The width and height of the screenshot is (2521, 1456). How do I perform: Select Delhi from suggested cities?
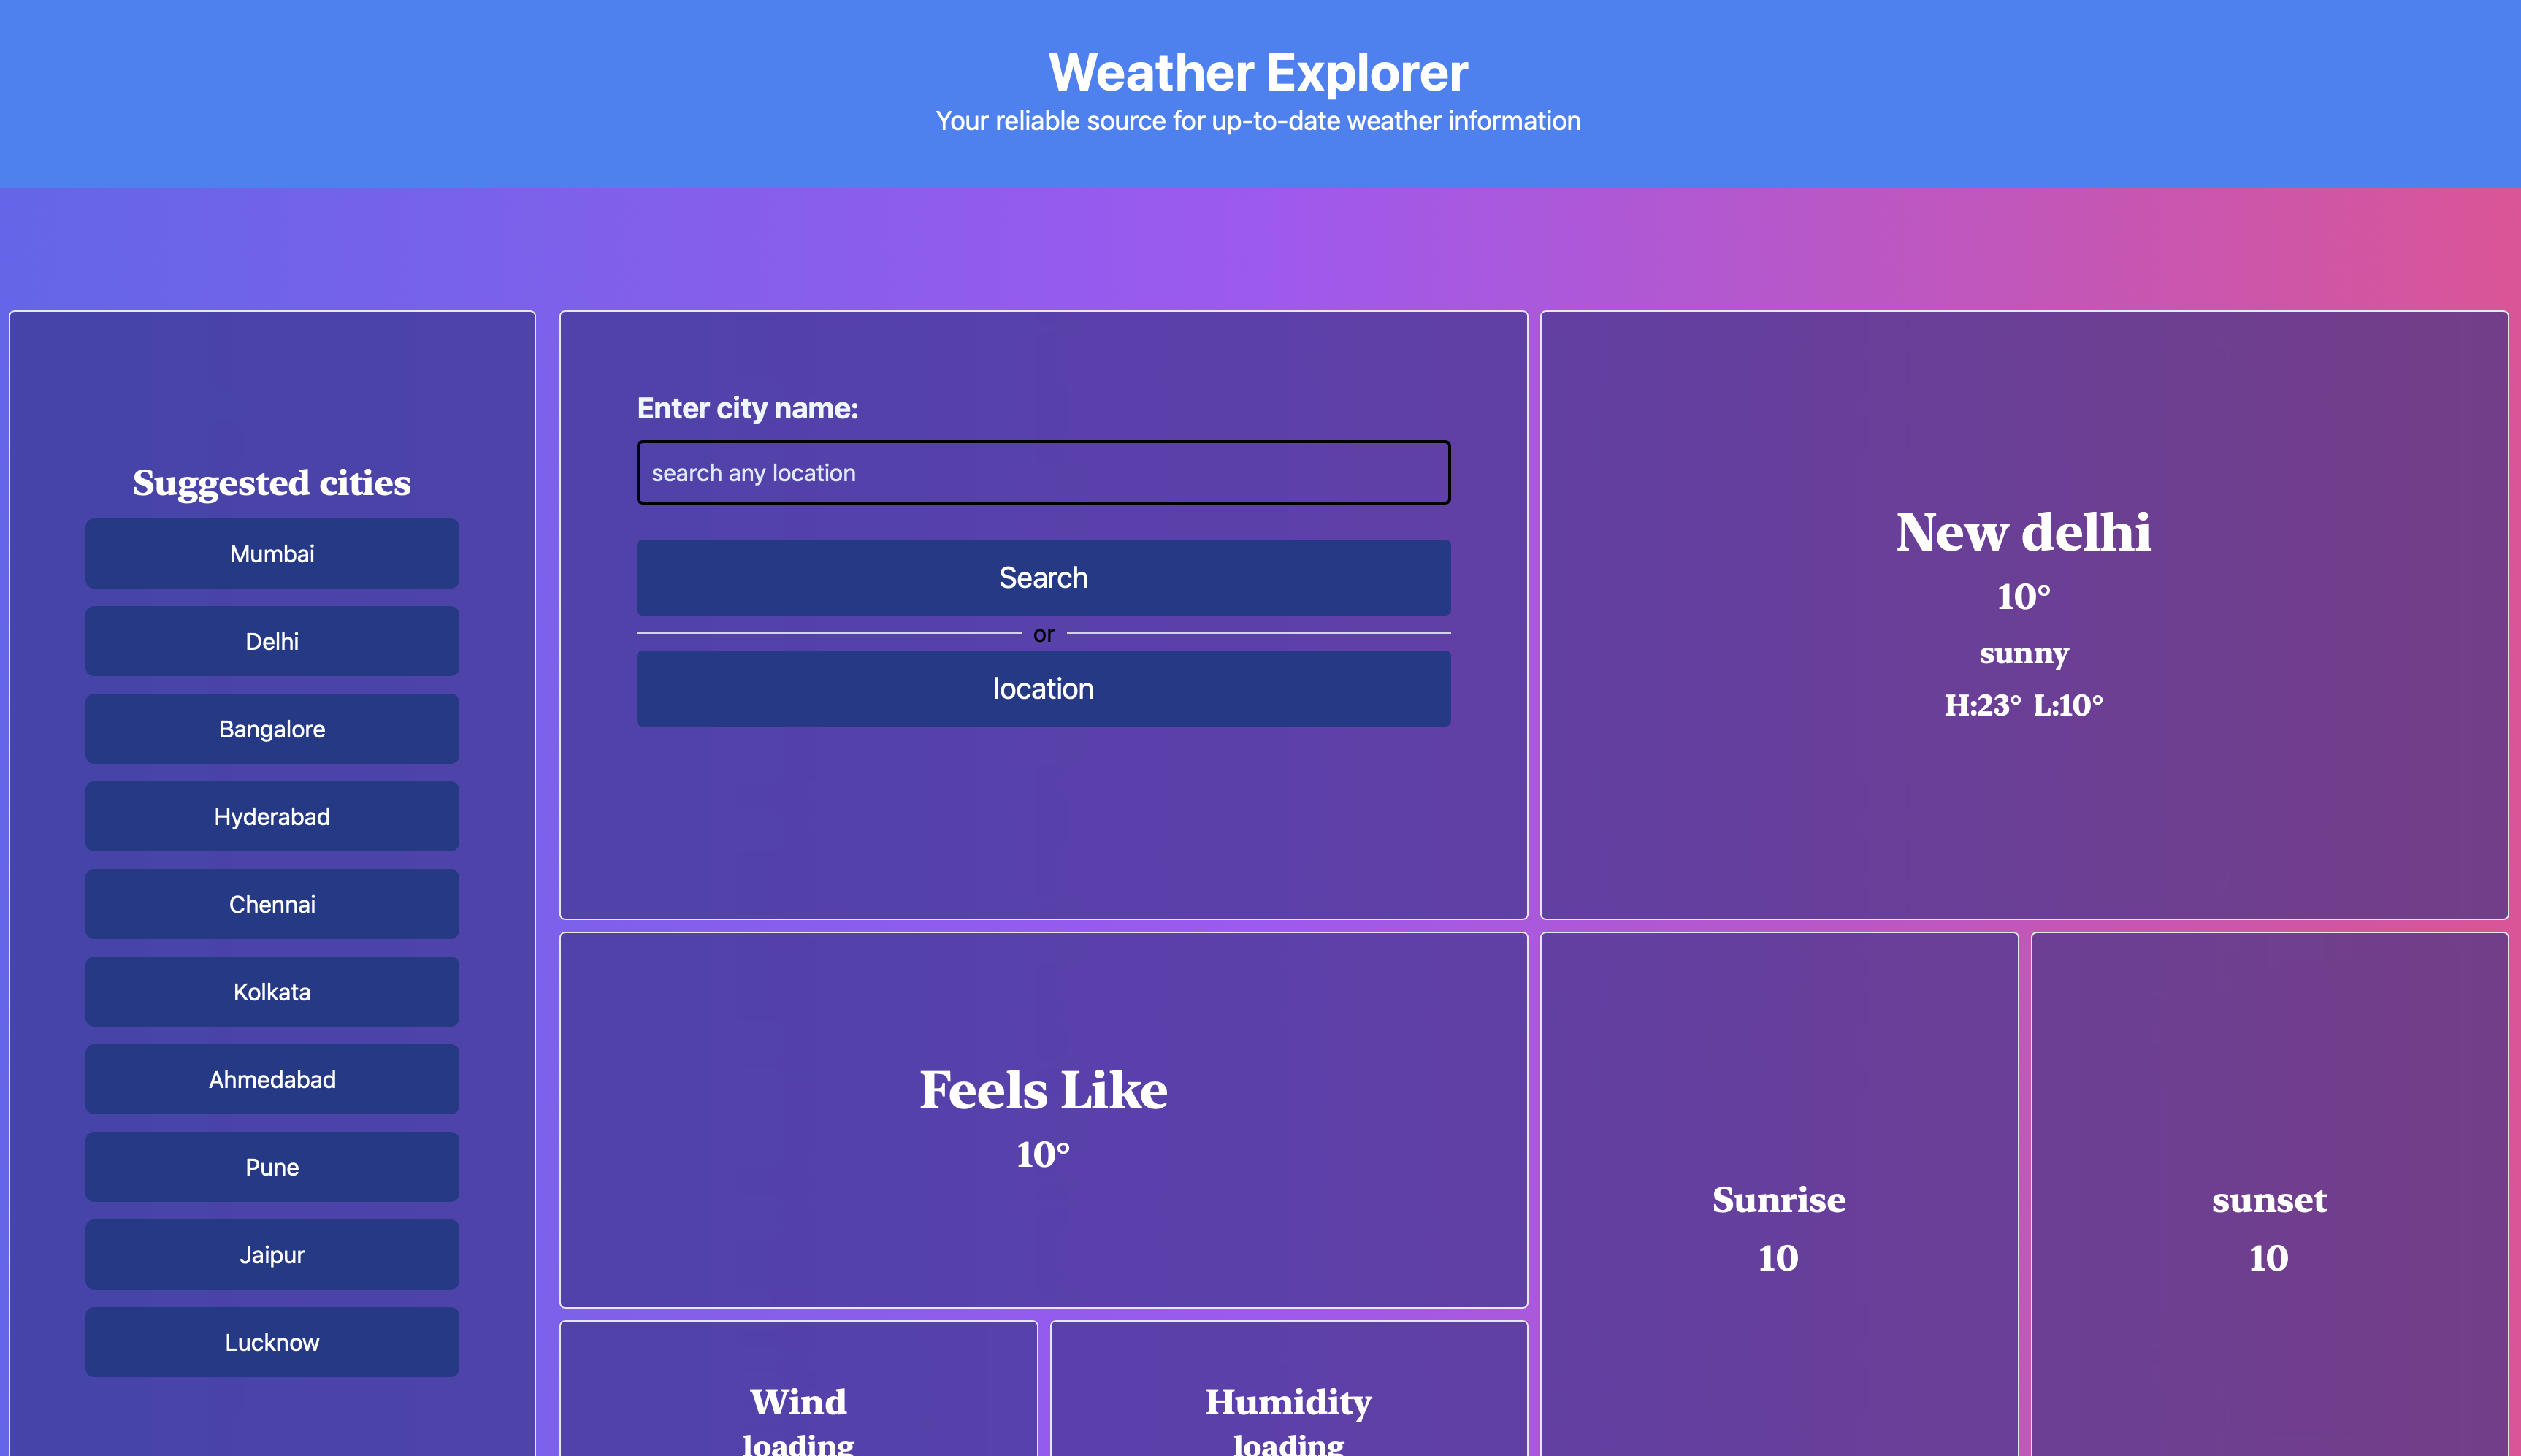pos(270,641)
